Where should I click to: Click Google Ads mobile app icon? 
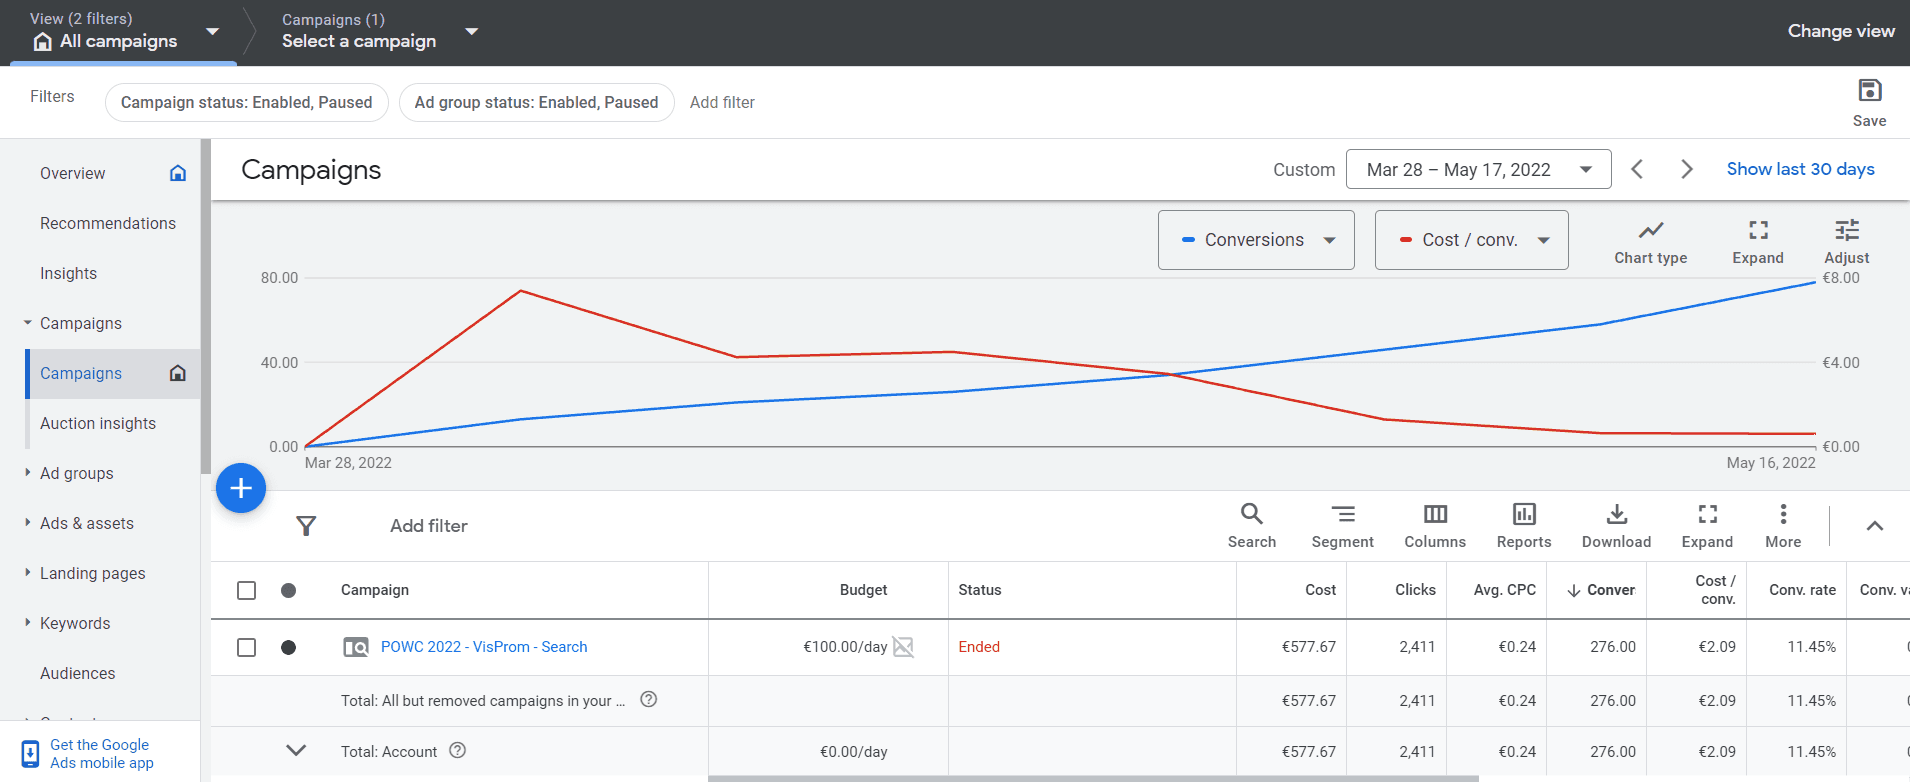click(x=31, y=753)
